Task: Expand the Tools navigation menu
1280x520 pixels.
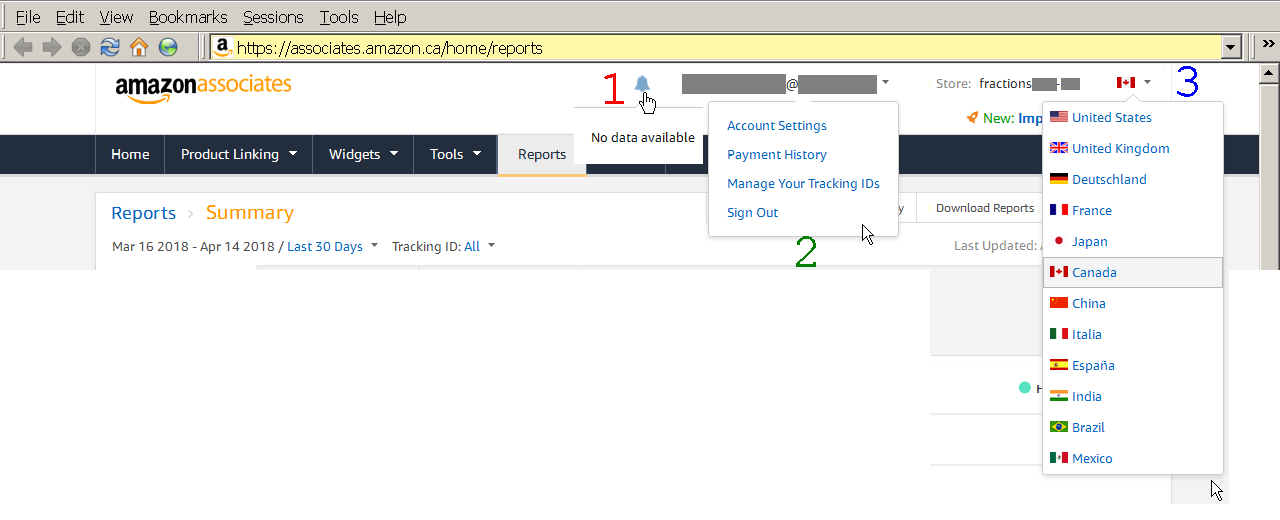Action: click(x=455, y=154)
